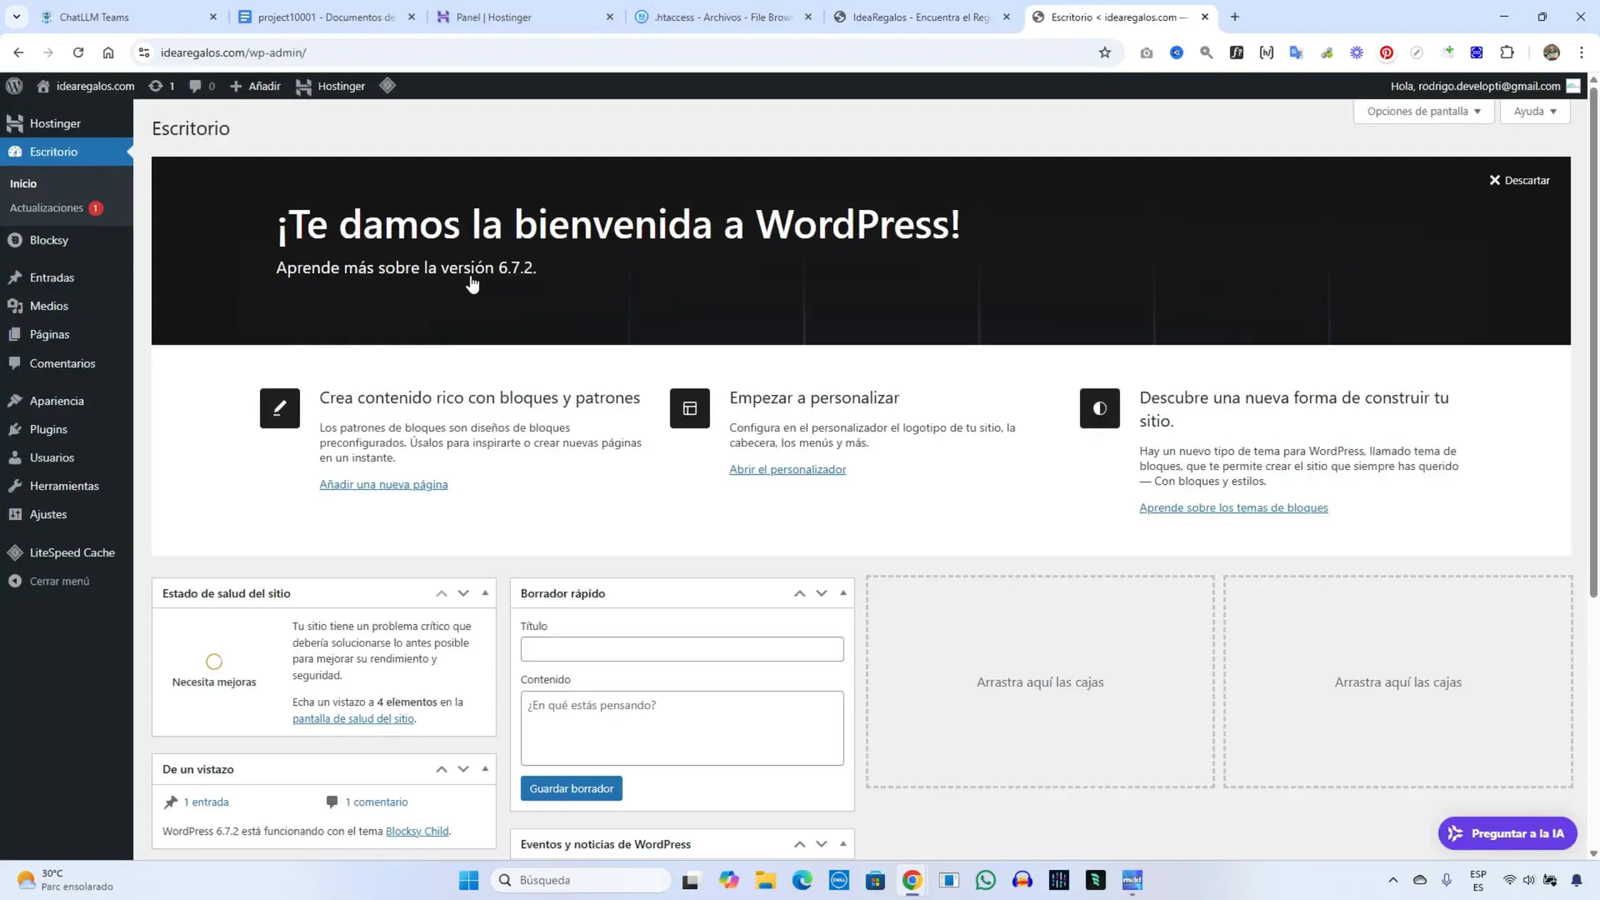
Task: Collapse Eventos y noticias de WordPress
Action: click(843, 843)
